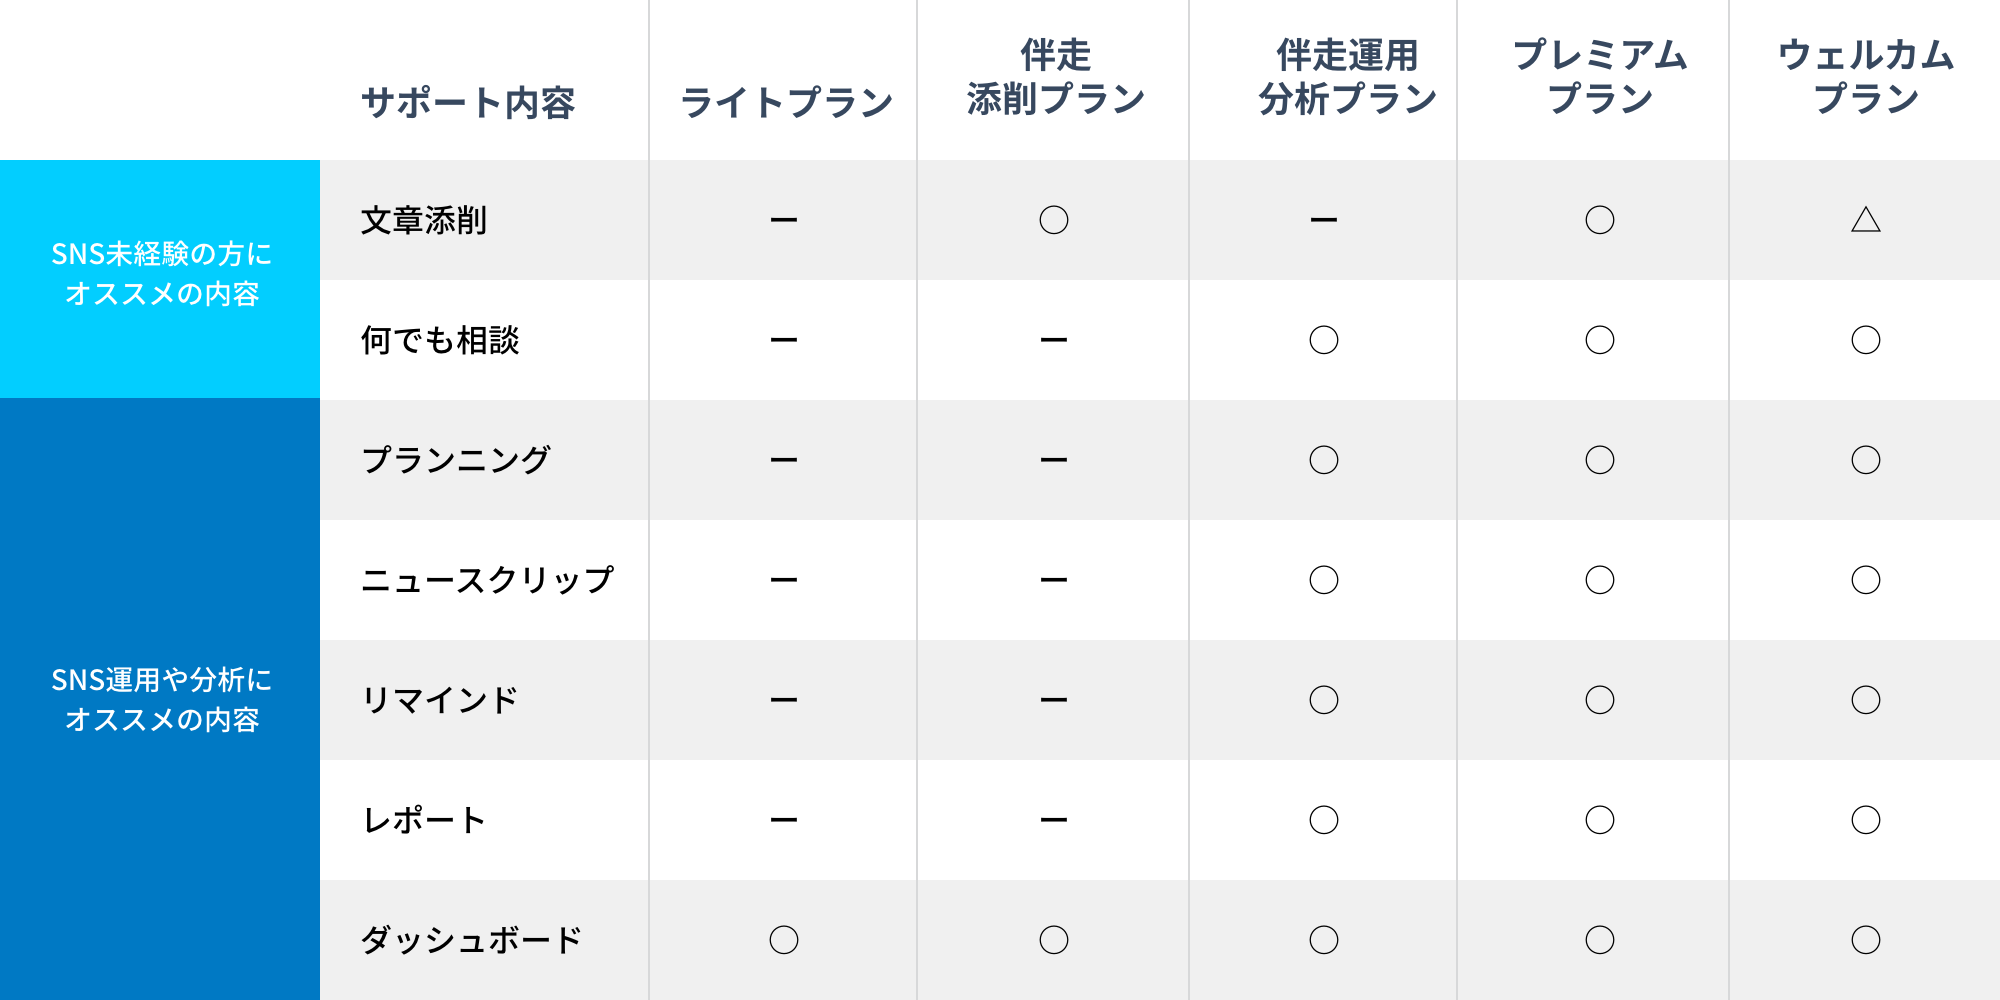This screenshot has height=1000, width=2000.
Task: Click the サポート内容 header label
Action: point(468,102)
